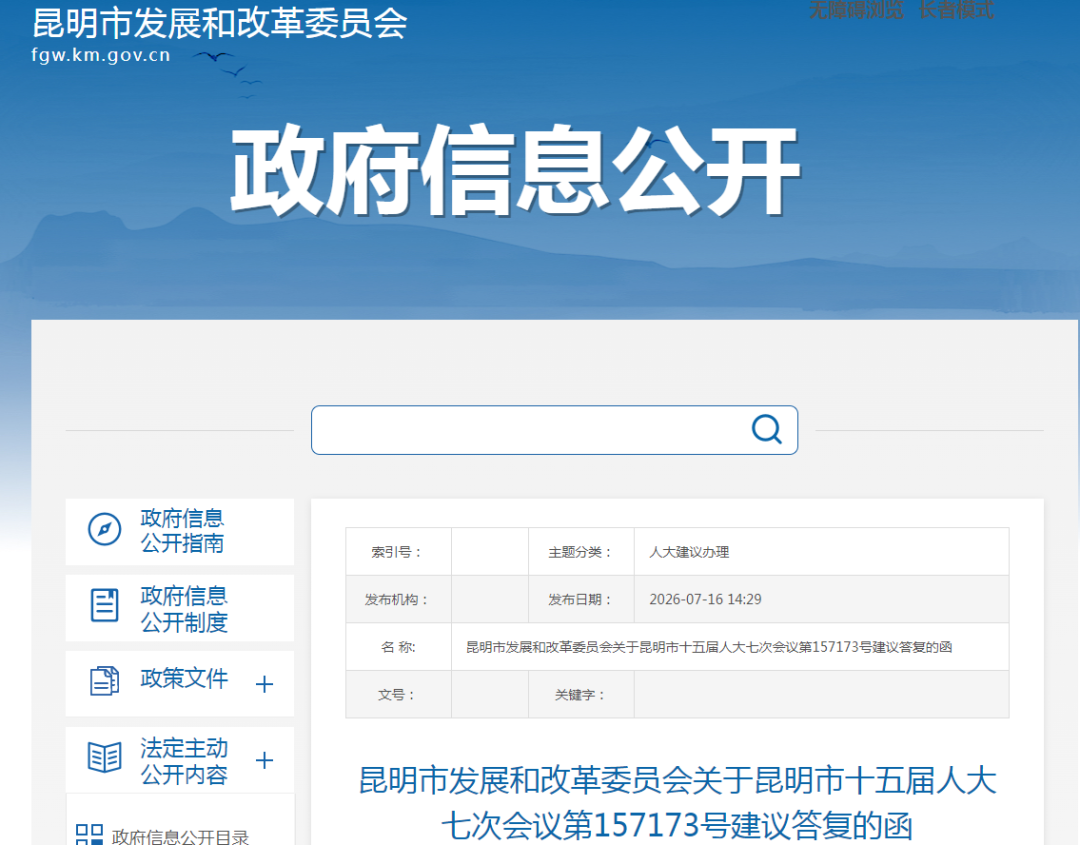Image resolution: width=1080 pixels, height=845 pixels.
Task: Click the 名 称 label cell
Action: coord(398,647)
